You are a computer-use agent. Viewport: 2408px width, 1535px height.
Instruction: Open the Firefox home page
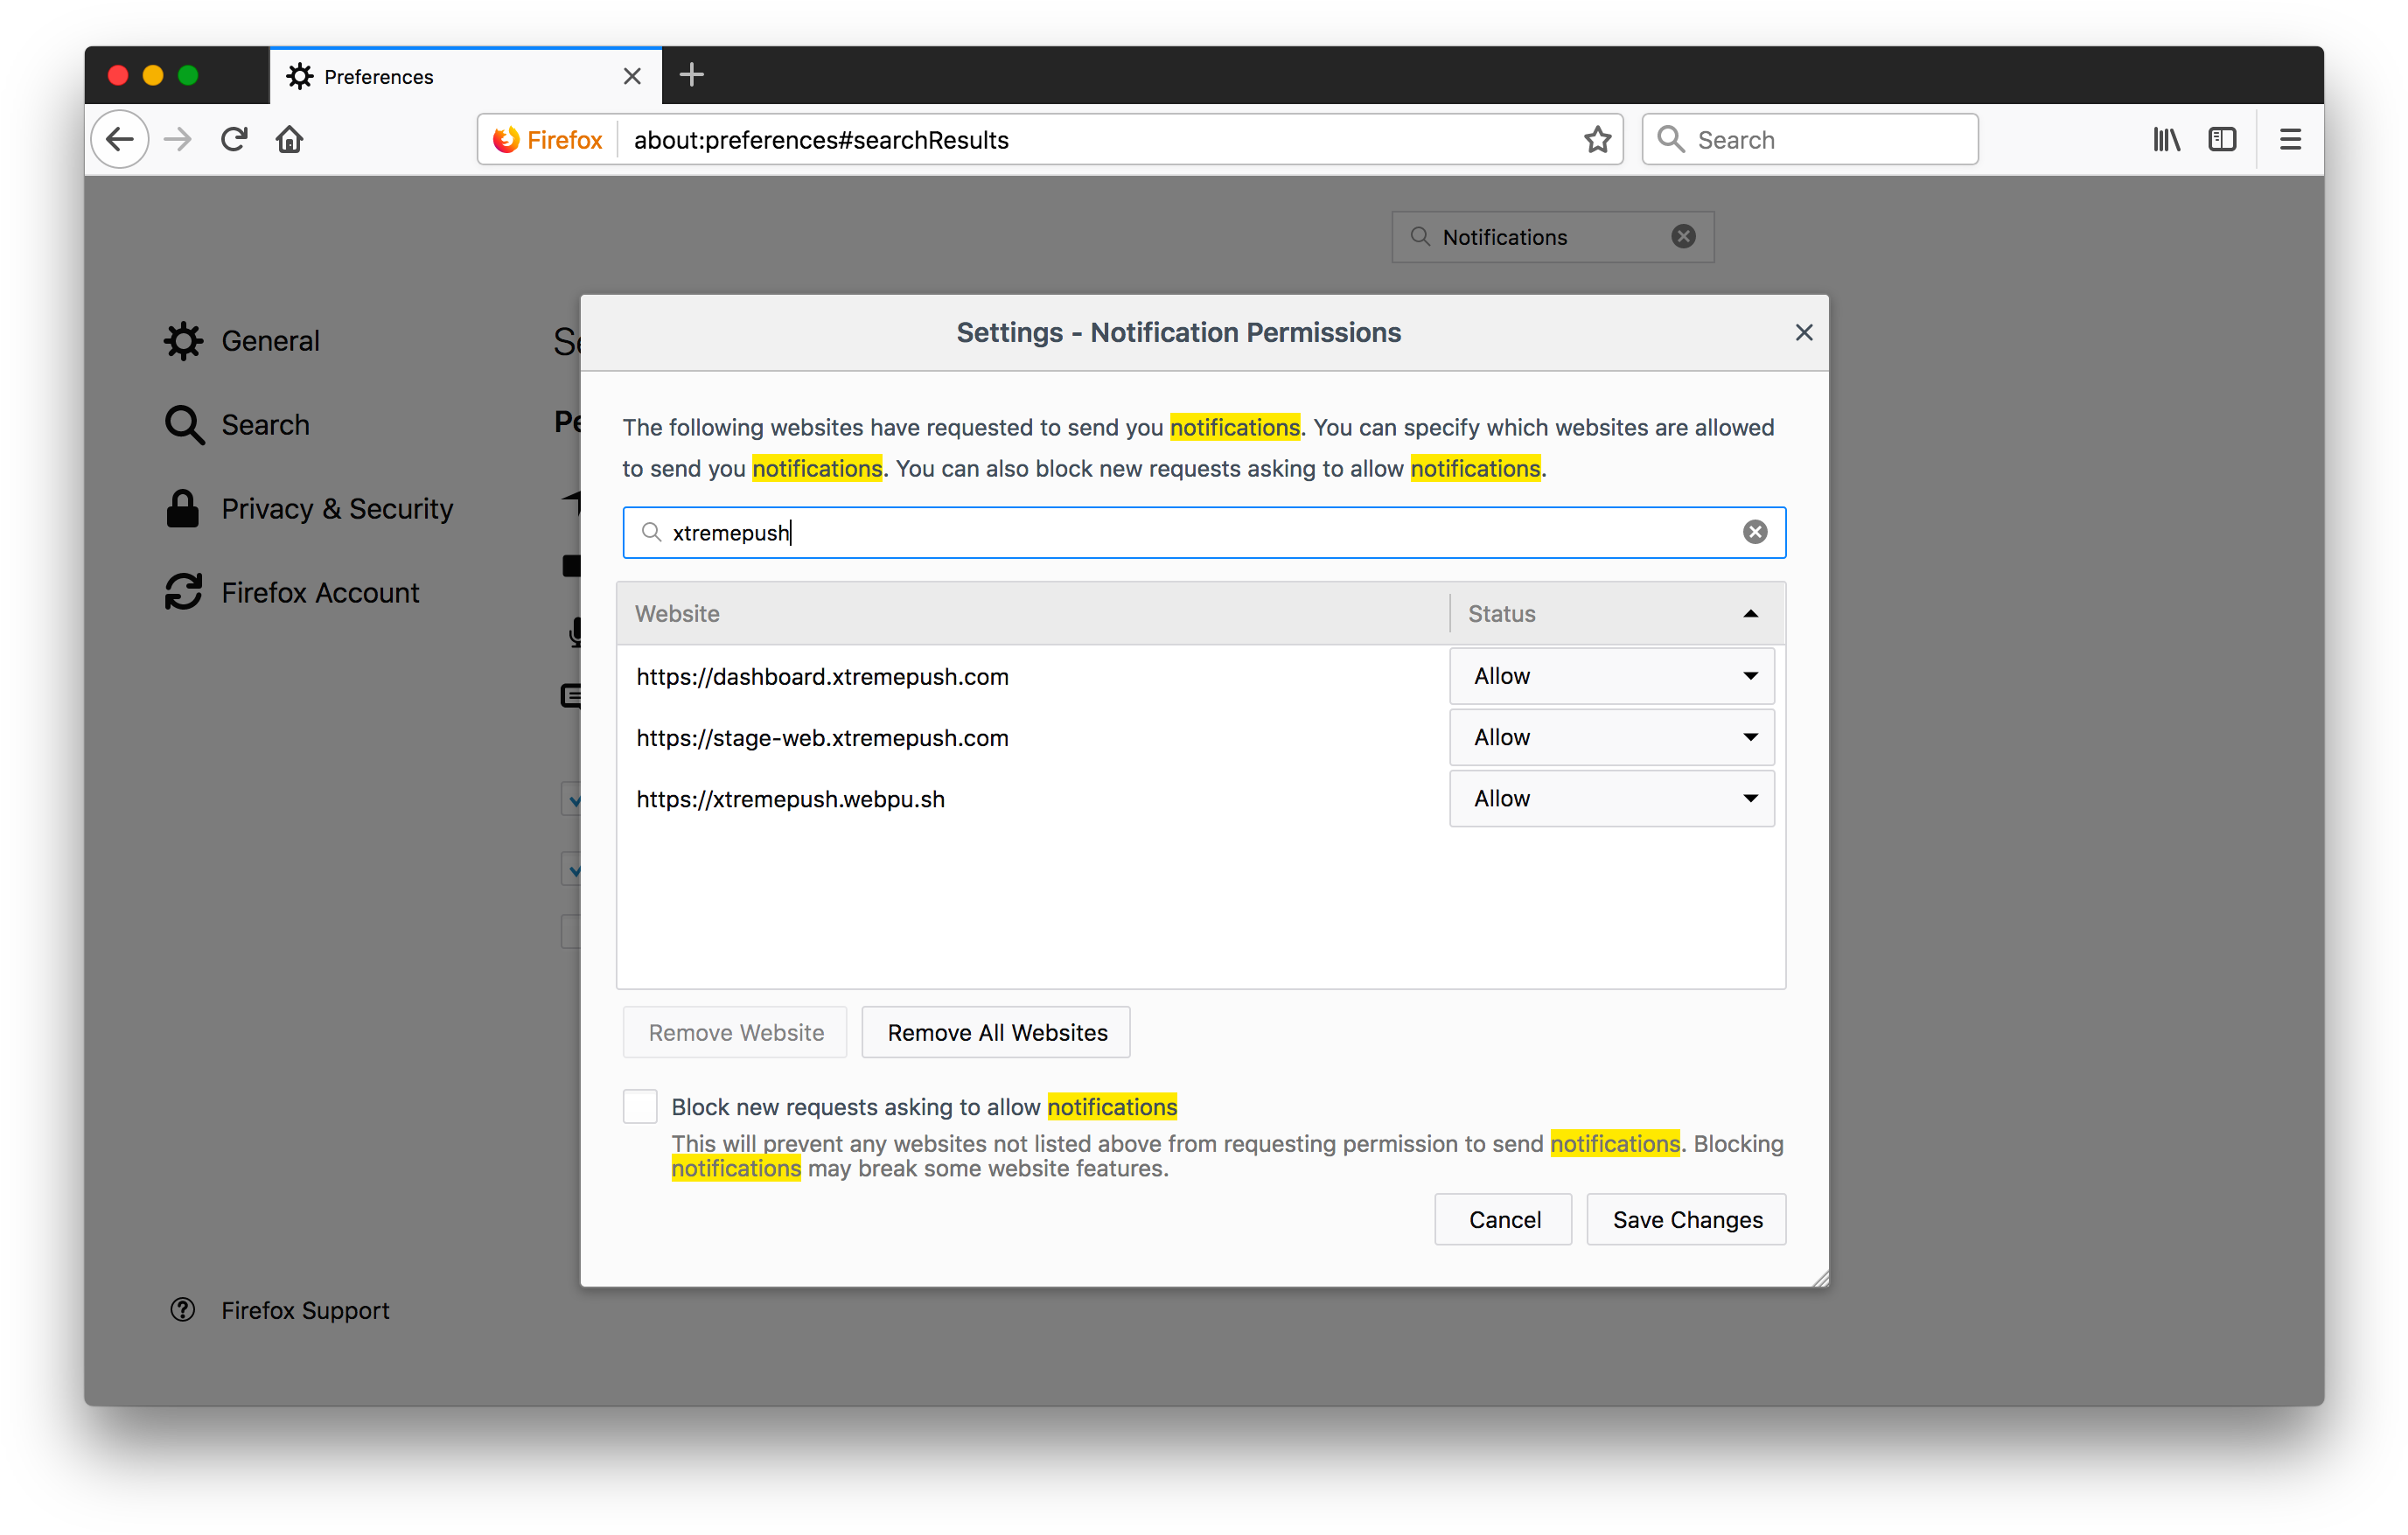[x=290, y=139]
